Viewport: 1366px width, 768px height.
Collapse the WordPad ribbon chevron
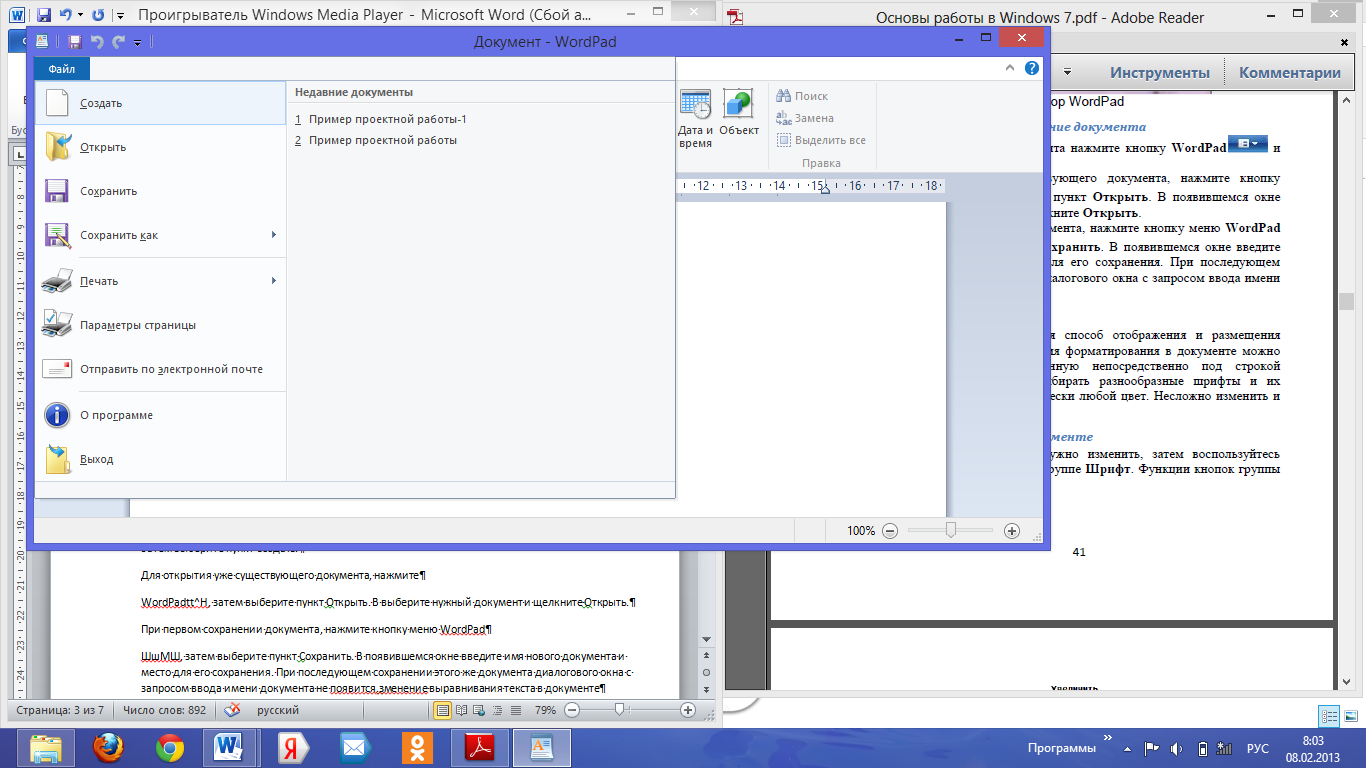(1011, 69)
